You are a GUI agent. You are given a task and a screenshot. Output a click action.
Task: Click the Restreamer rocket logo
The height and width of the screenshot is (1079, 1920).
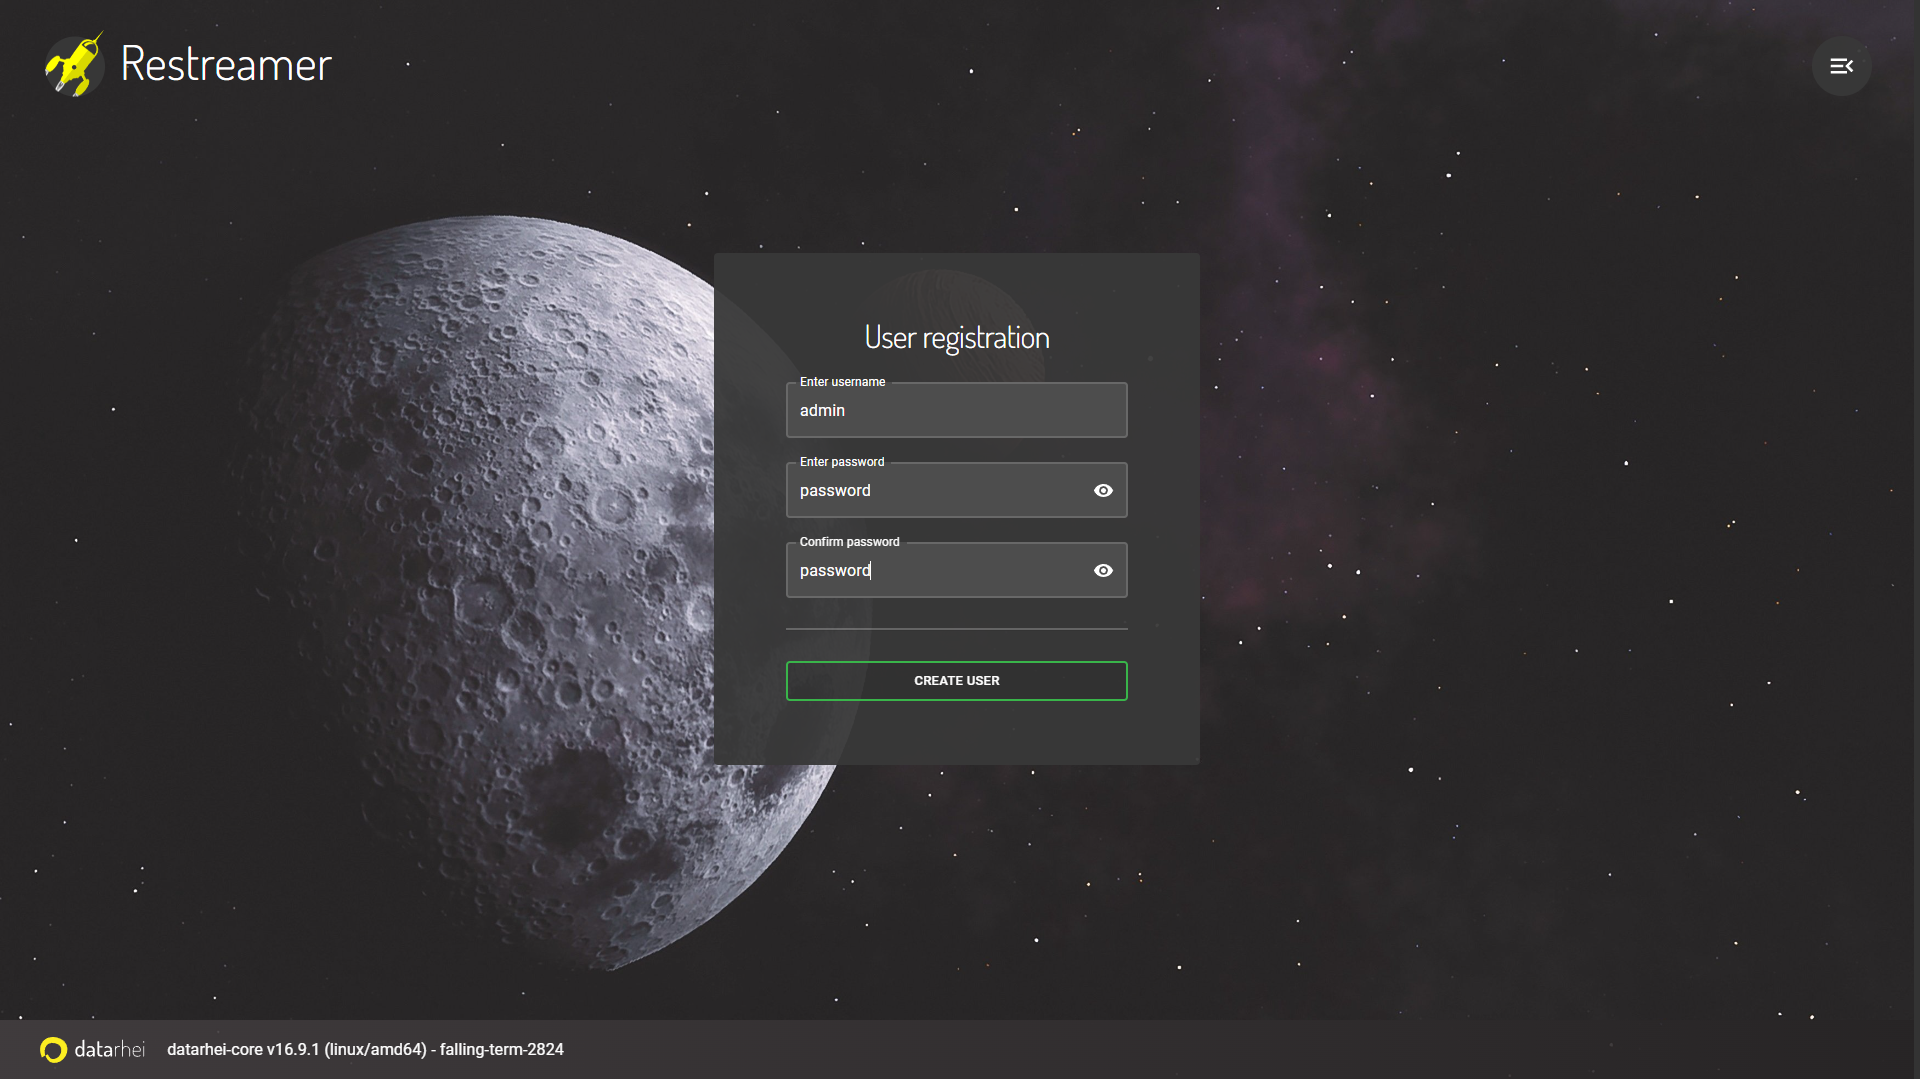(74, 65)
